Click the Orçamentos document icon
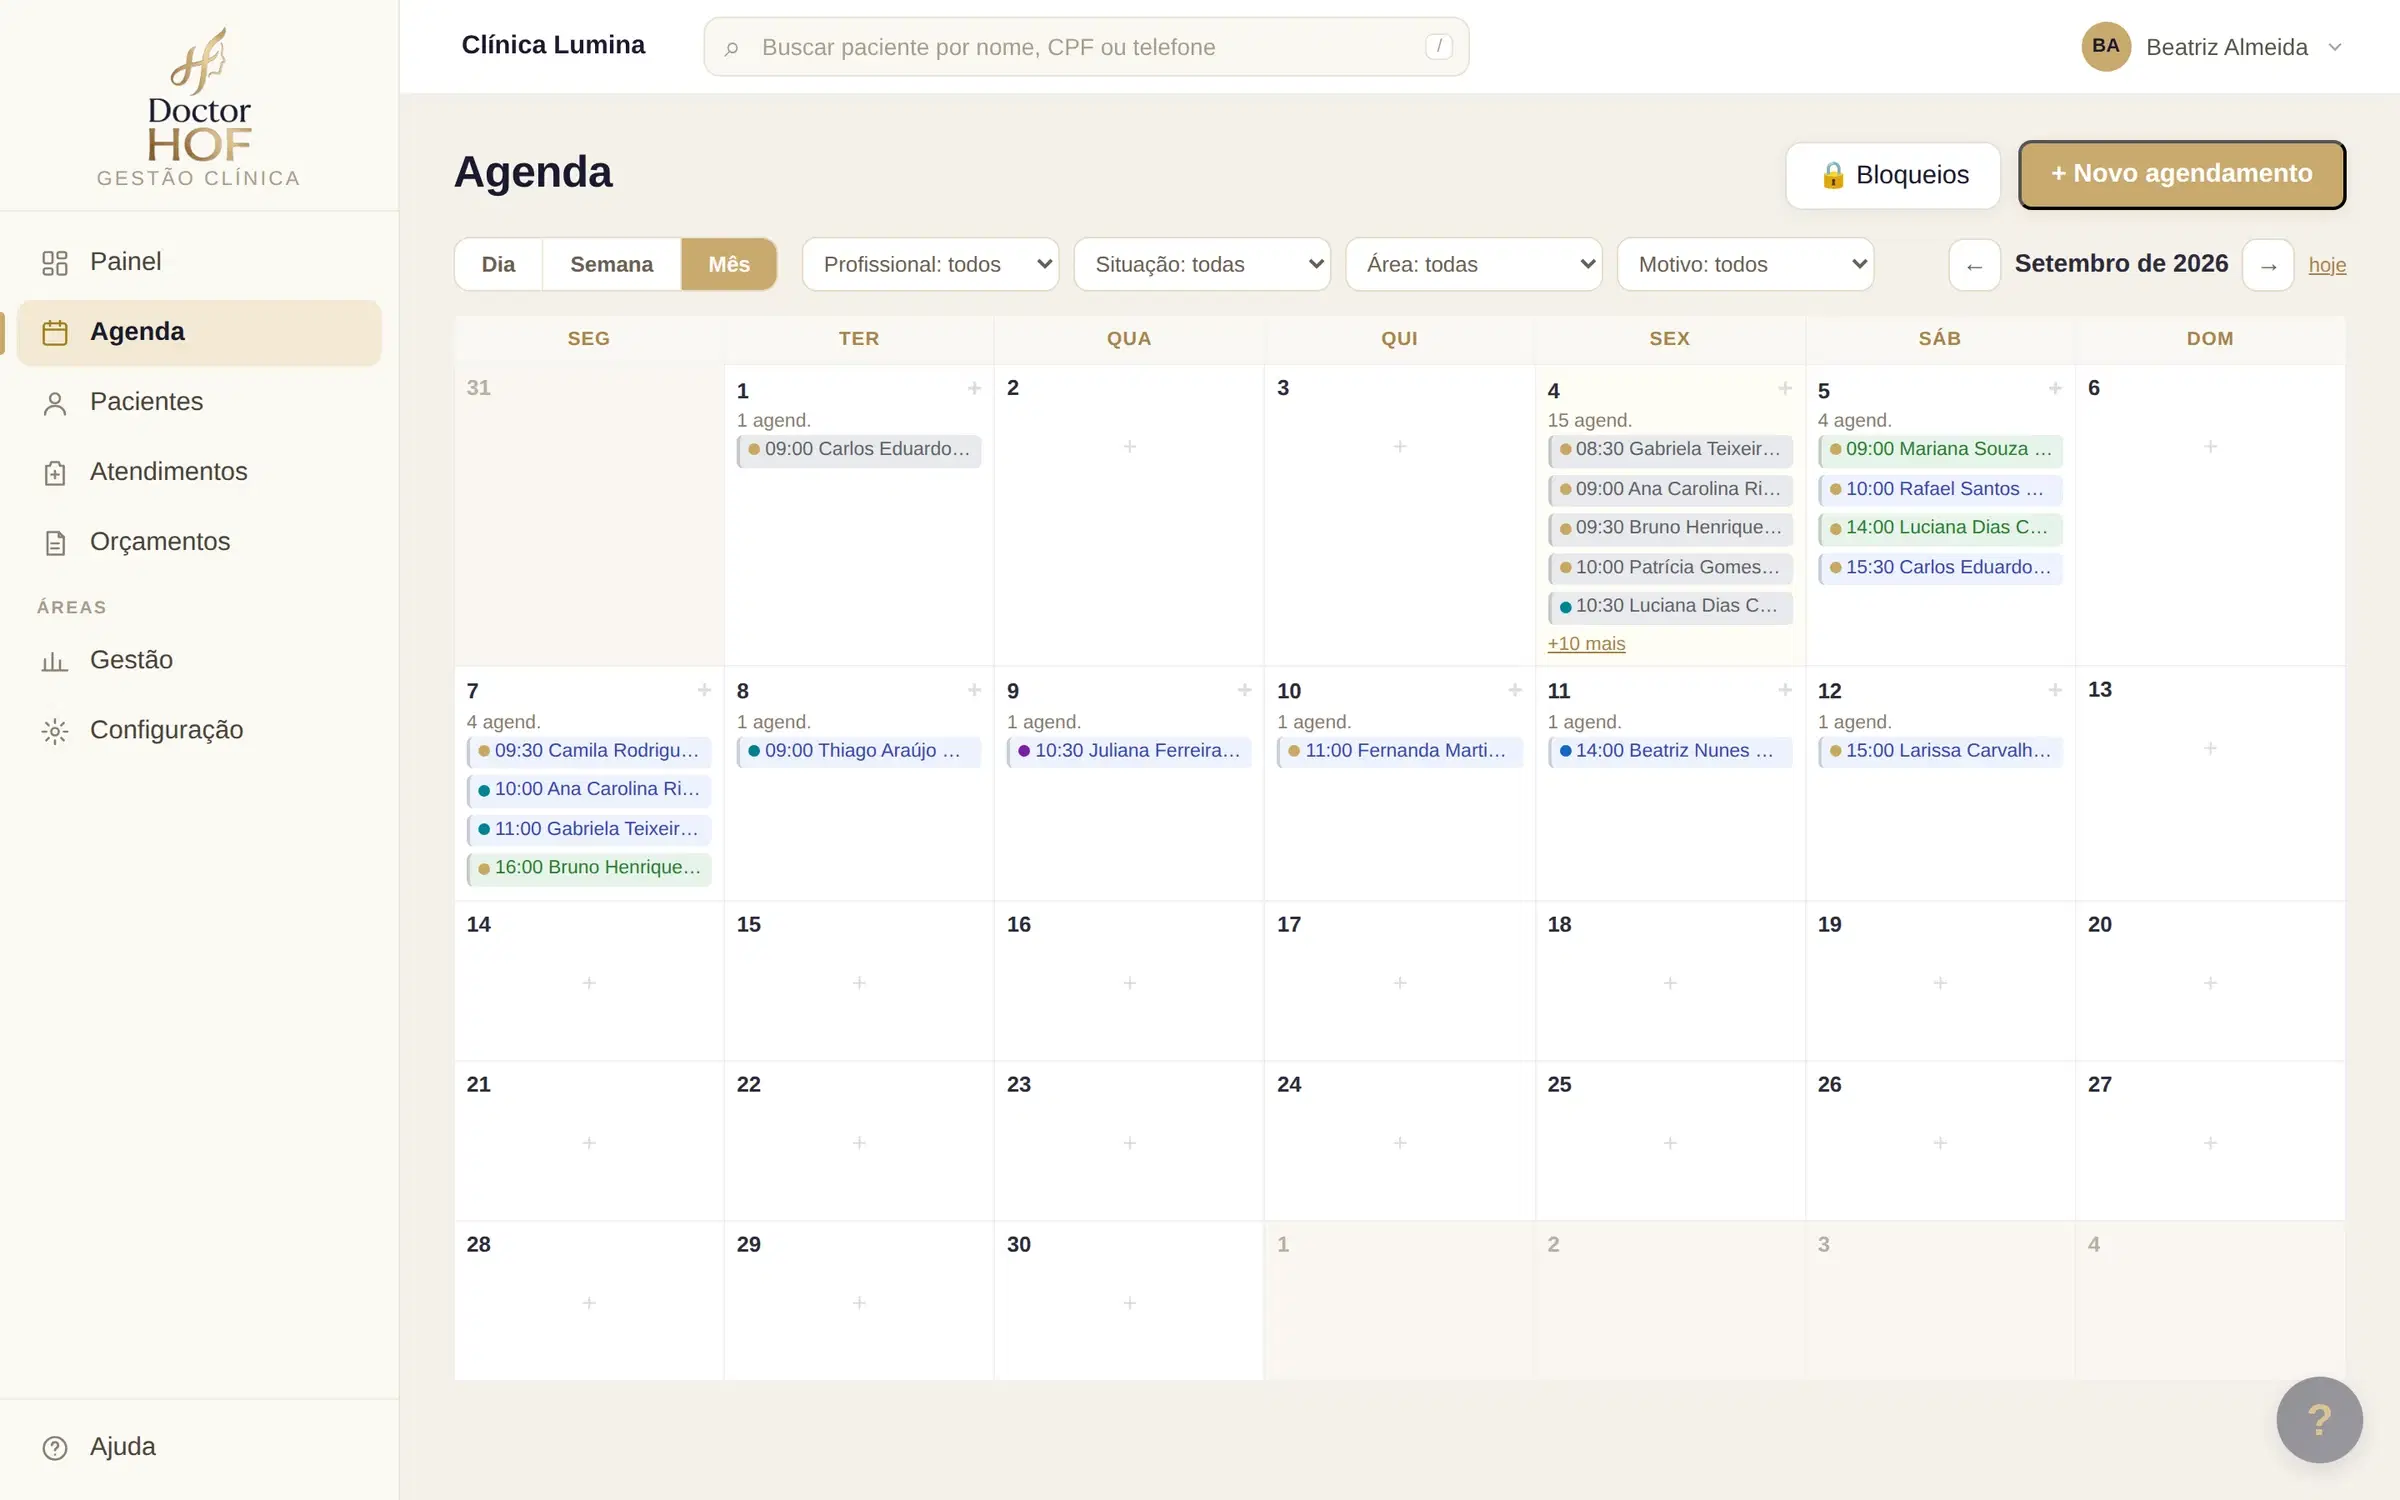Viewport: 2400px width, 1500px height. tap(55, 542)
